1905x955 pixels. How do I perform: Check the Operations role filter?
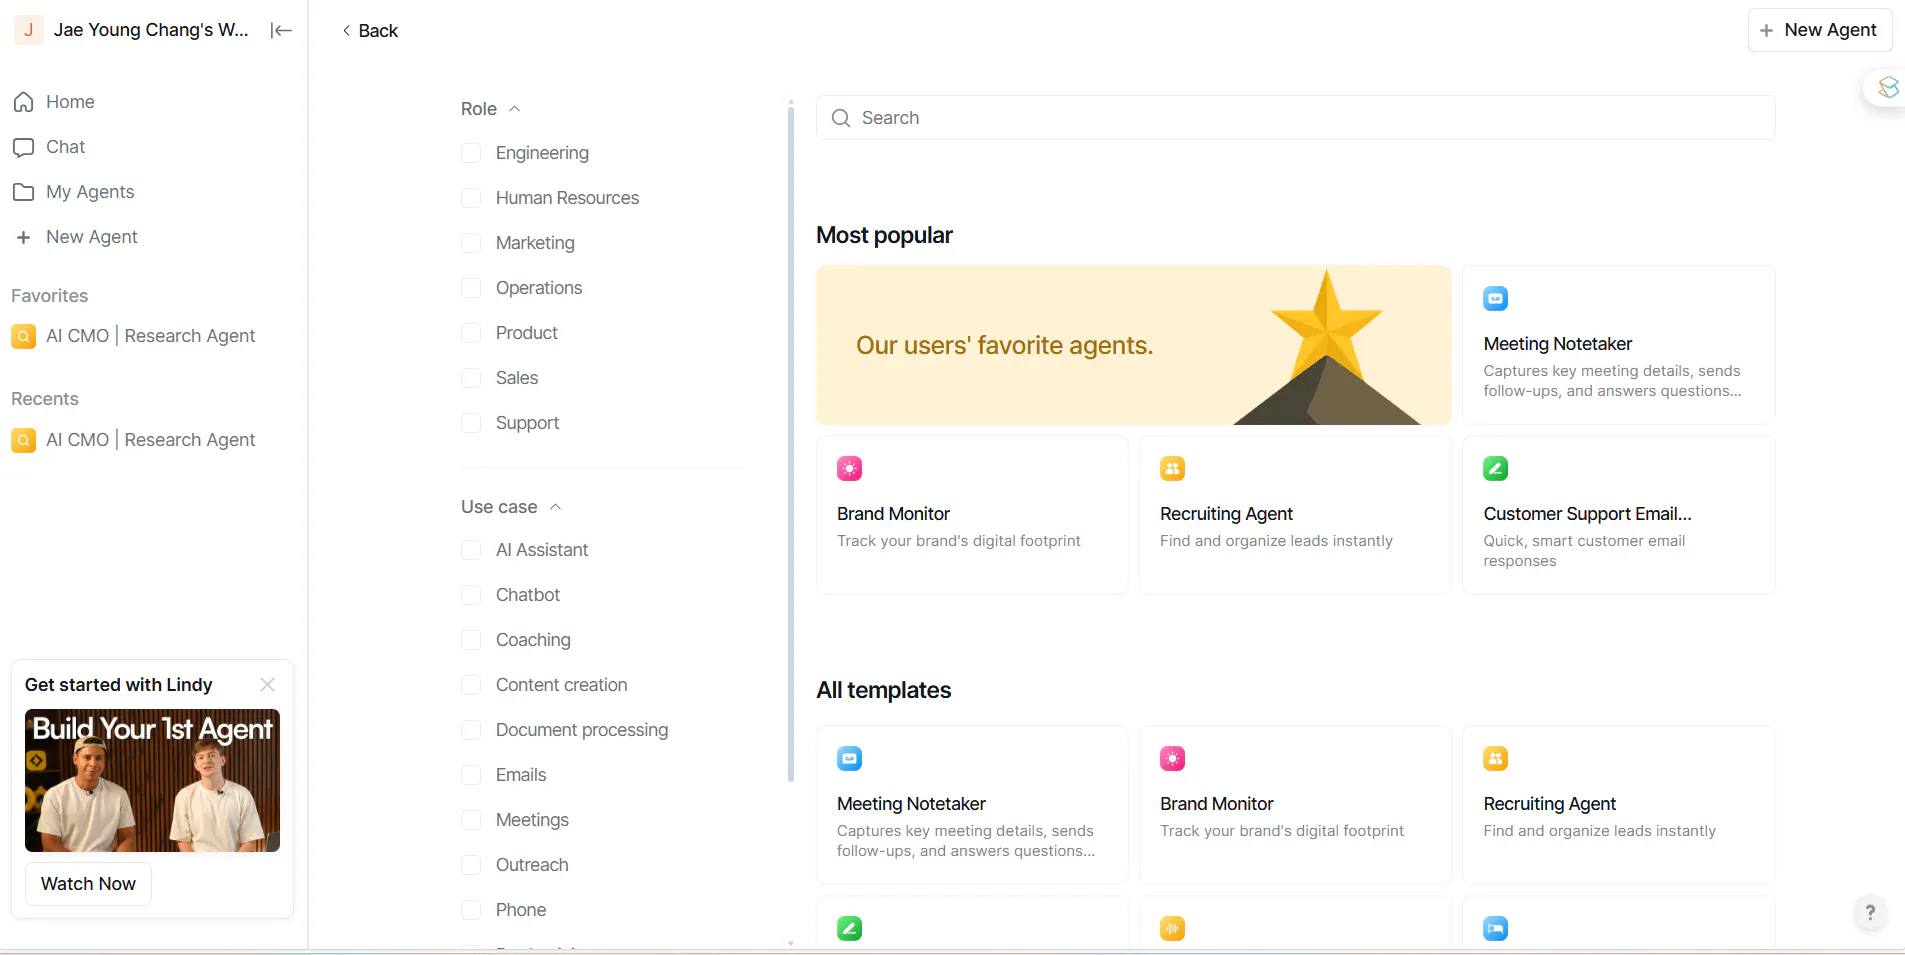(471, 288)
